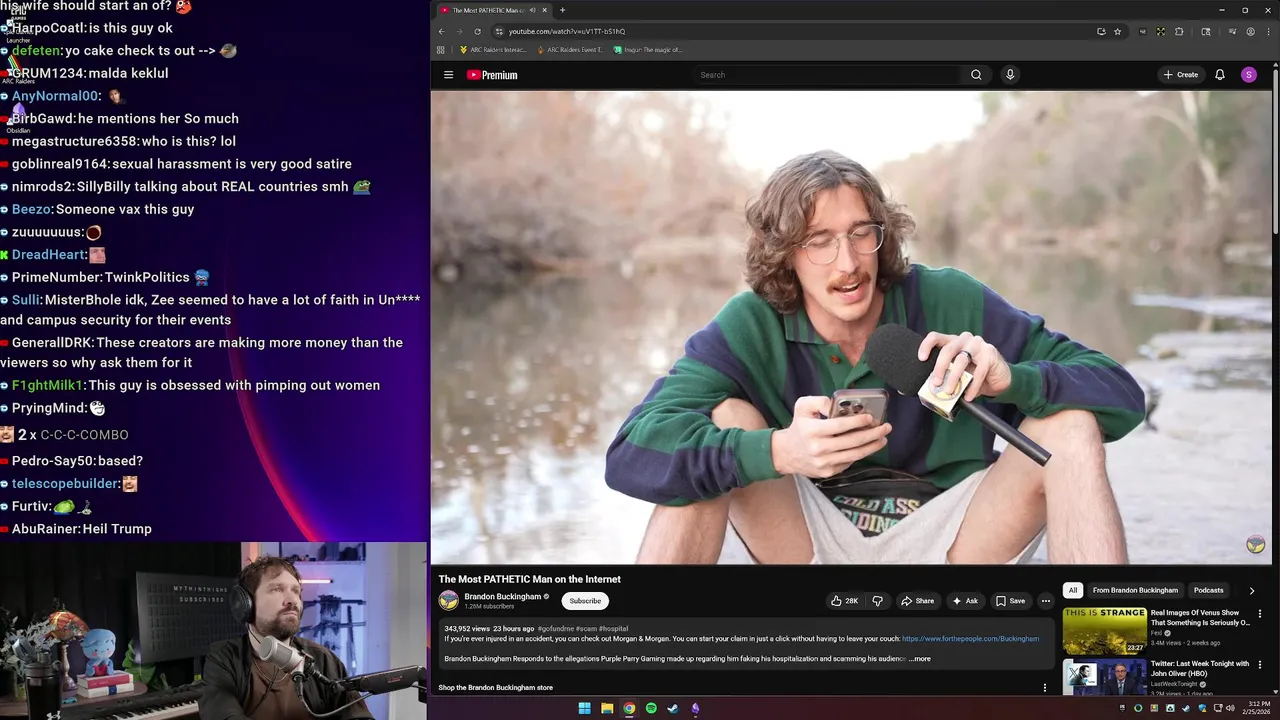The width and height of the screenshot is (1280, 720).
Task: Open Chrome apps grid in bookmarks bar
Action: [x=441, y=49]
